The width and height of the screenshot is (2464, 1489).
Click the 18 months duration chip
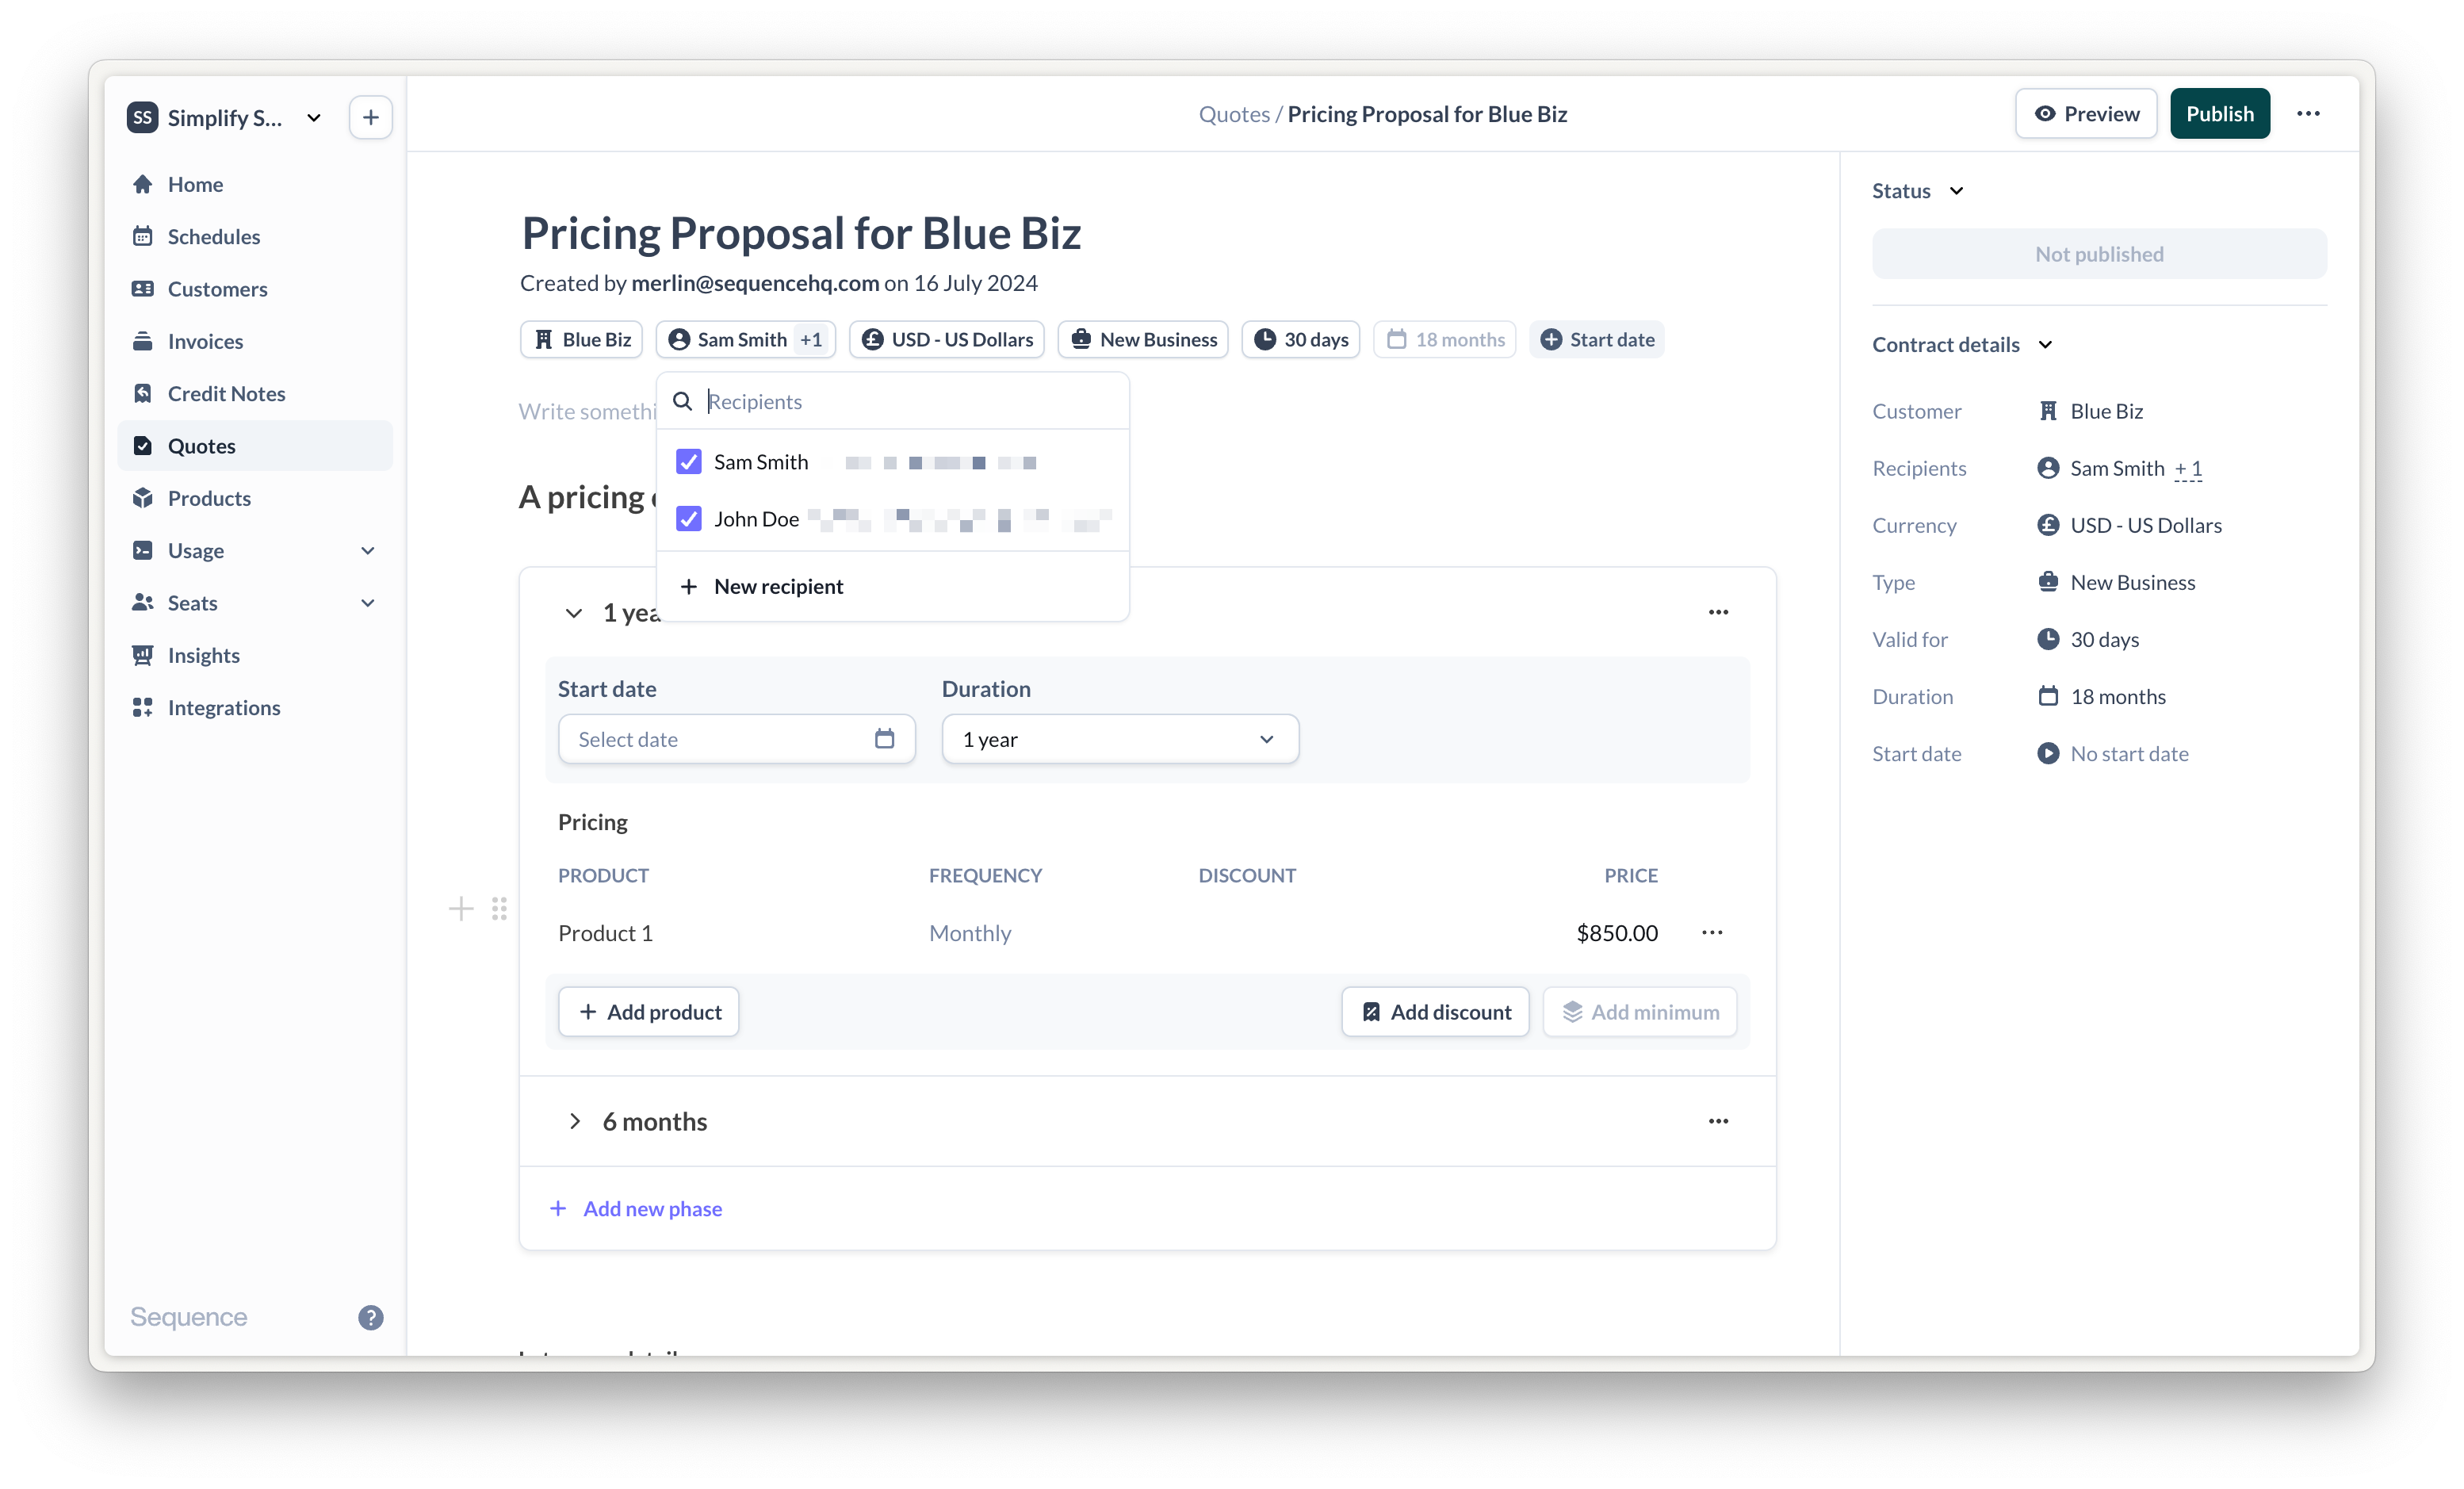point(1445,339)
